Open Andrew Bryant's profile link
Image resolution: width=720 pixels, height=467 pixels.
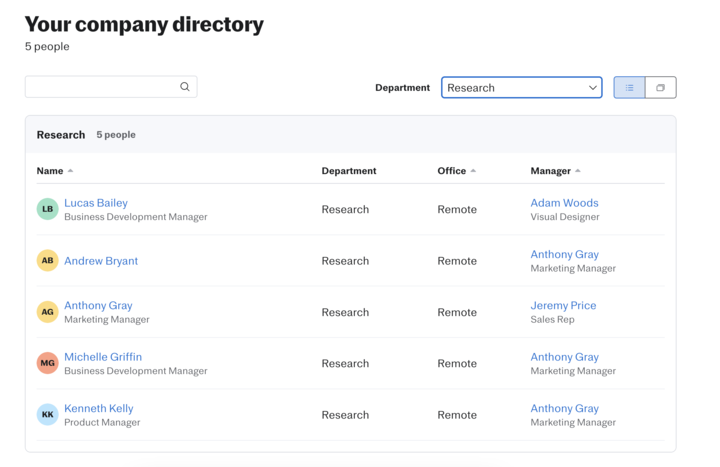click(x=101, y=261)
